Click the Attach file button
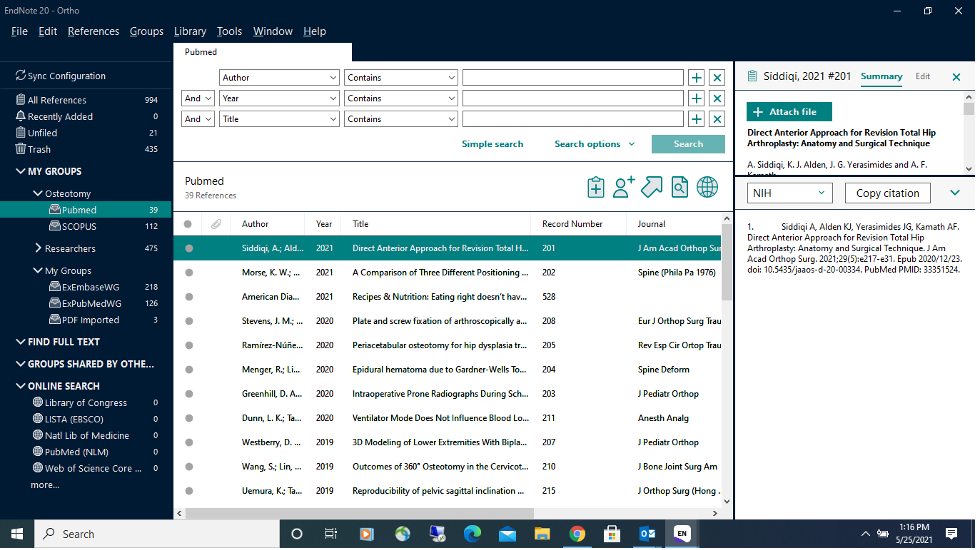The width and height of the screenshot is (977, 550). 789,111
